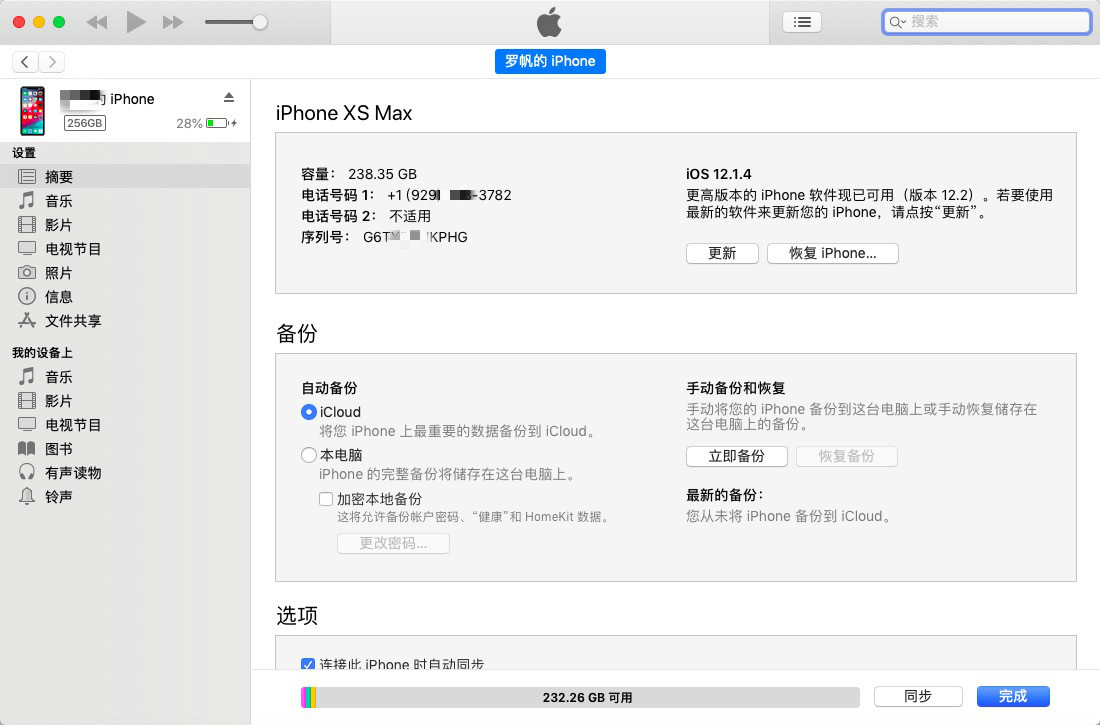
Task: Click the 容量 238.35 GB text
Action: [x=358, y=174]
